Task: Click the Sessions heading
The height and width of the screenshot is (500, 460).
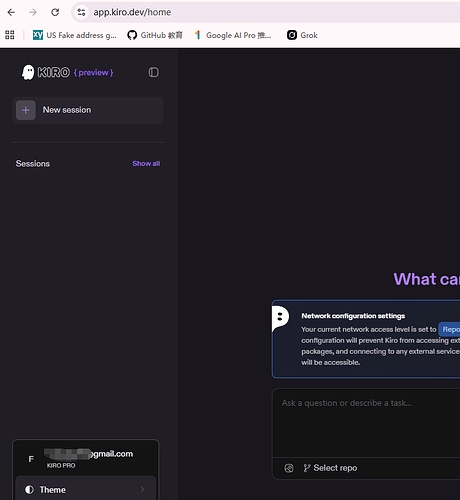Action: click(x=33, y=164)
